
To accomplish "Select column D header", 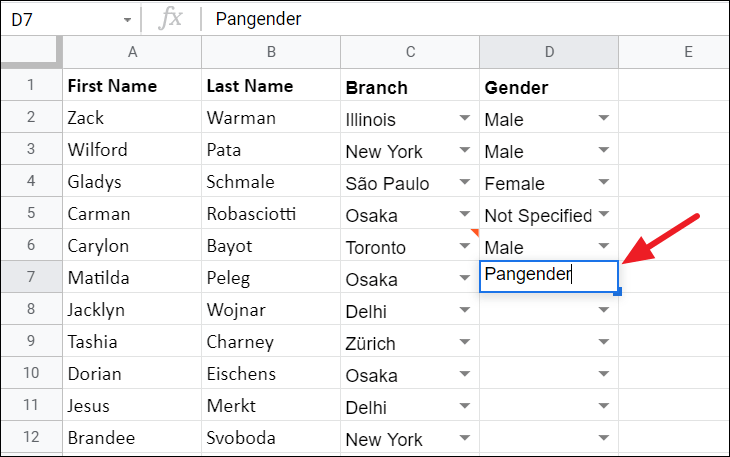I will 549,52.
